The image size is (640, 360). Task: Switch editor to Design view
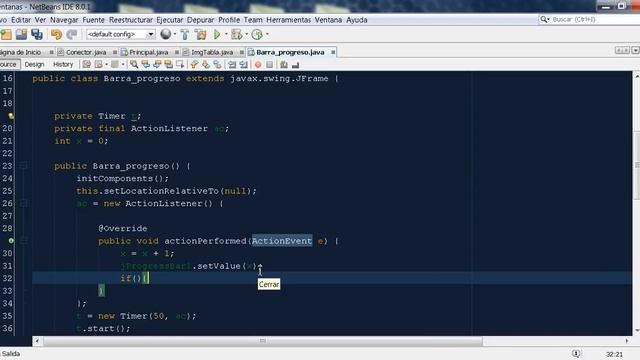pos(34,64)
